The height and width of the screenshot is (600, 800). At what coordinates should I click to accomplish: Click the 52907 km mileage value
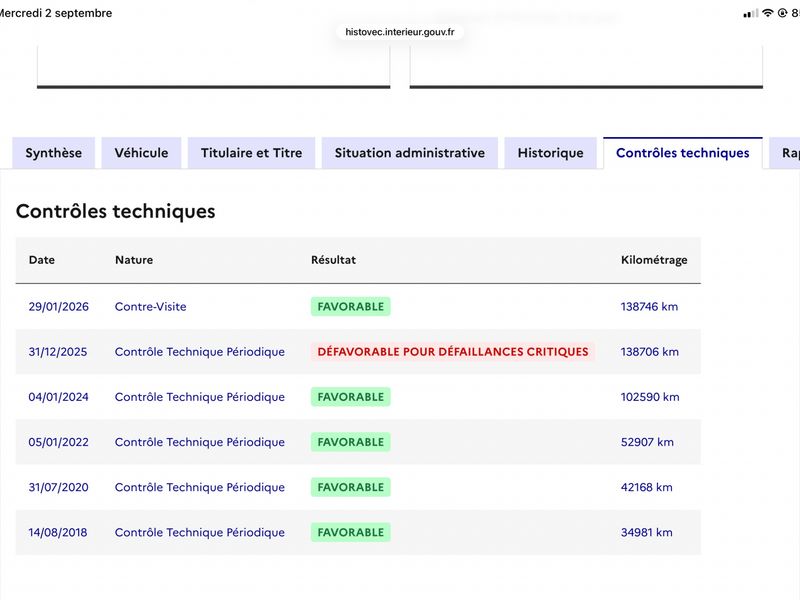[x=647, y=442]
